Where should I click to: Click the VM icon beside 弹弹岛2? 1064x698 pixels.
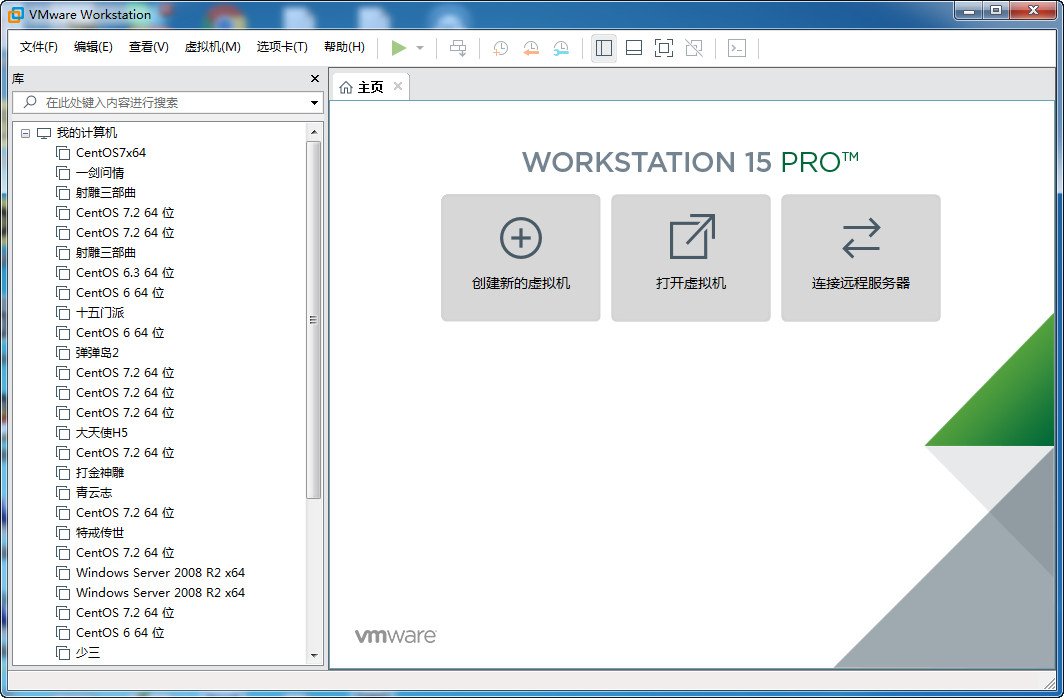[63, 353]
